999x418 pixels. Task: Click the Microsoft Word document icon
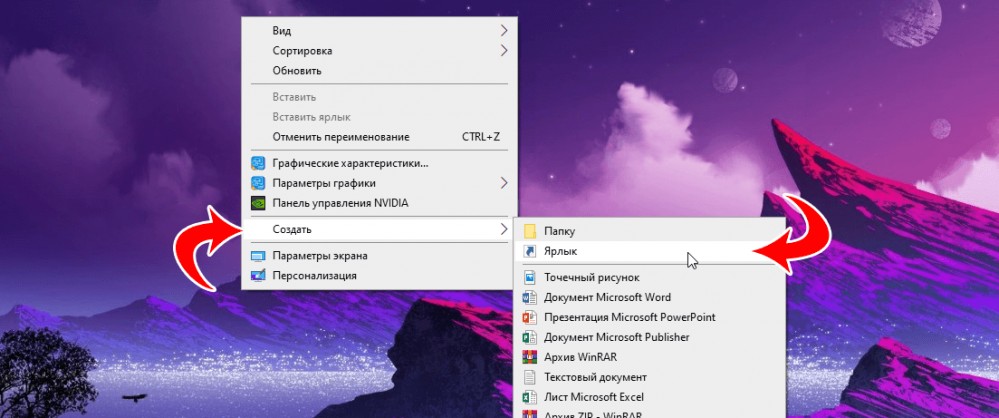[529, 298]
